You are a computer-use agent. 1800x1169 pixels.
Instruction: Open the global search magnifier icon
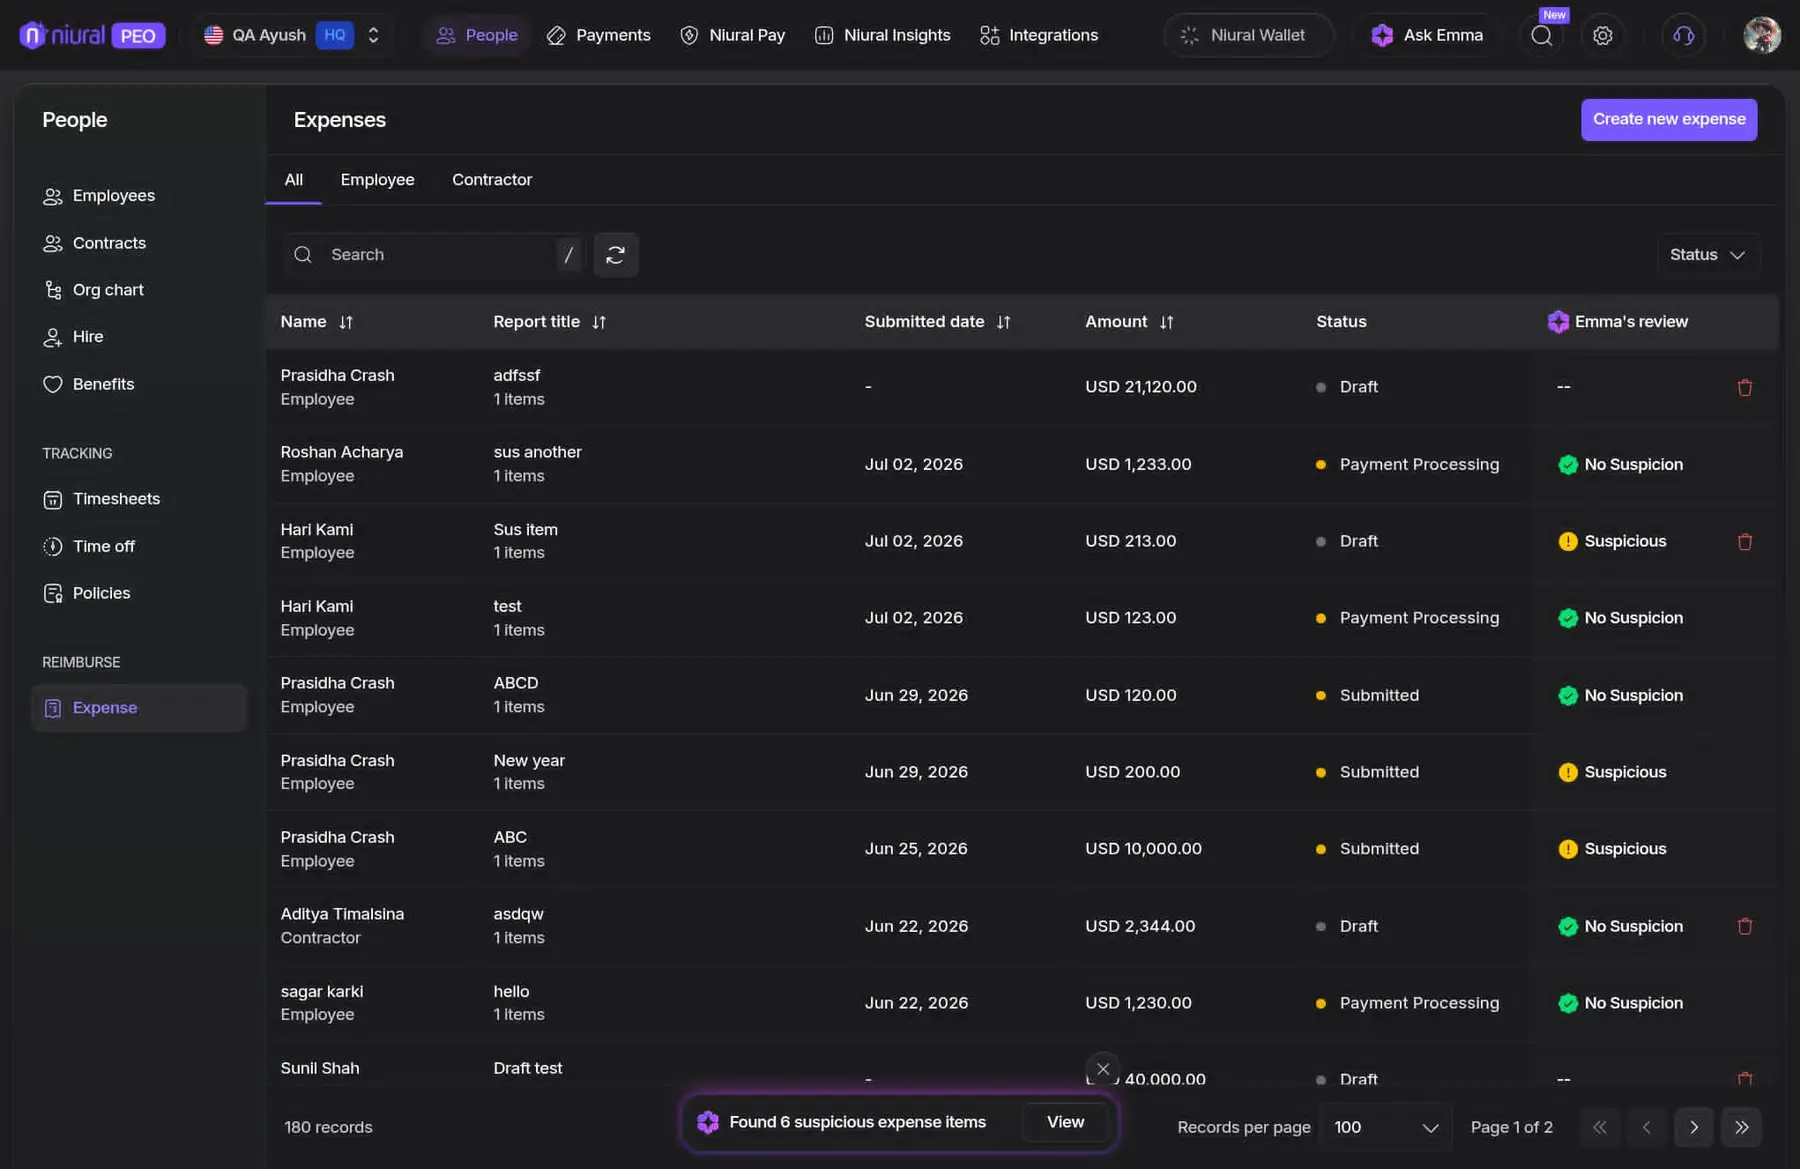tap(1542, 35)
